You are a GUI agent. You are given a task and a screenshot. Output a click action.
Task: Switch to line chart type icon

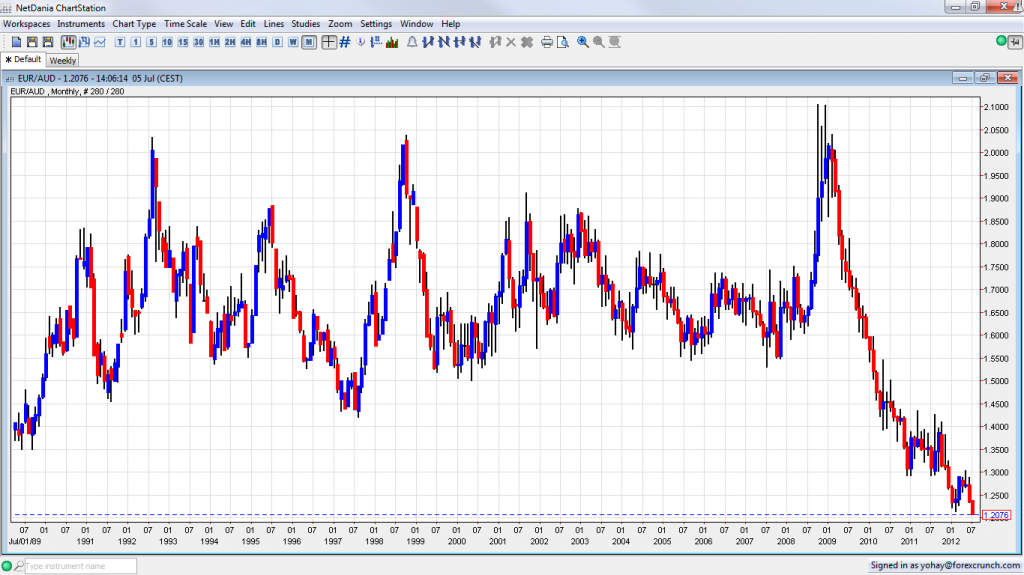tap(100, 42)
